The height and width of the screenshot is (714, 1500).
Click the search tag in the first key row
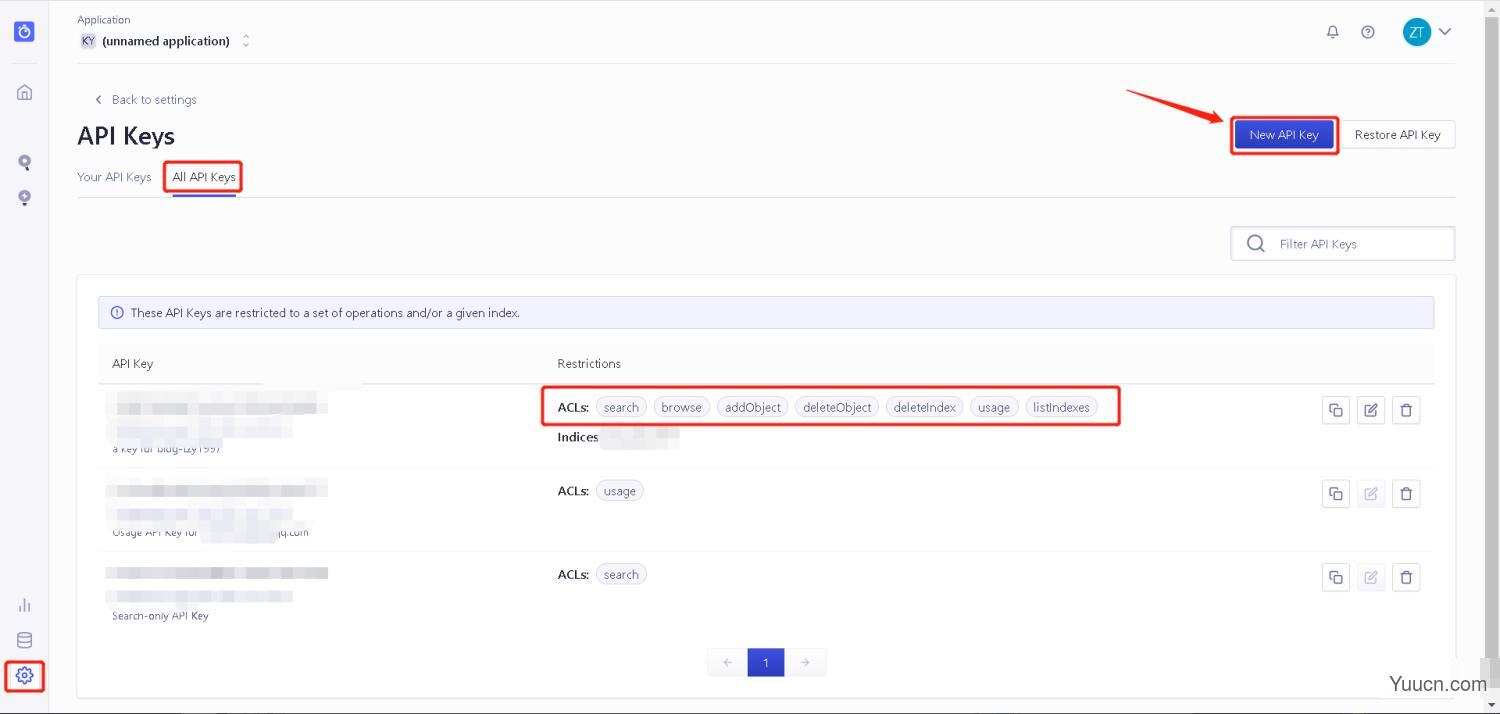click(621, 407)
